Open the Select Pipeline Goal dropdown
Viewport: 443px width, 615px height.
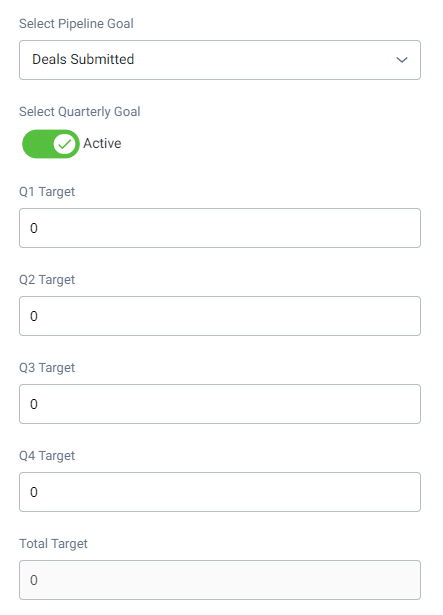220,60
